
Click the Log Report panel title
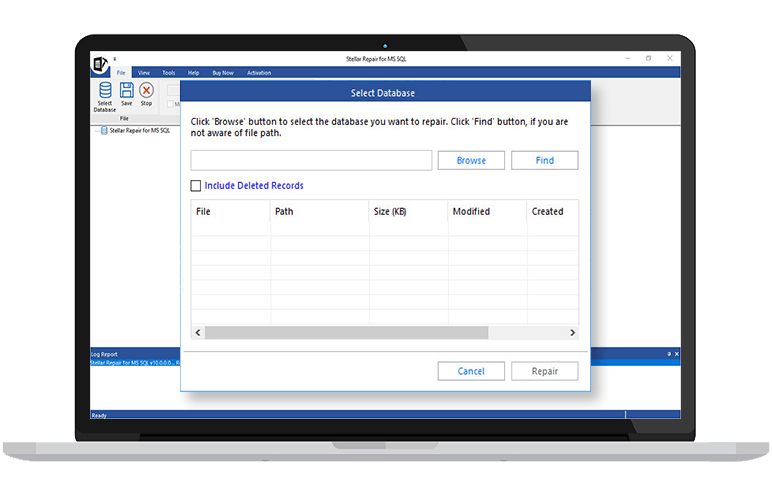(x=104, y=354)
